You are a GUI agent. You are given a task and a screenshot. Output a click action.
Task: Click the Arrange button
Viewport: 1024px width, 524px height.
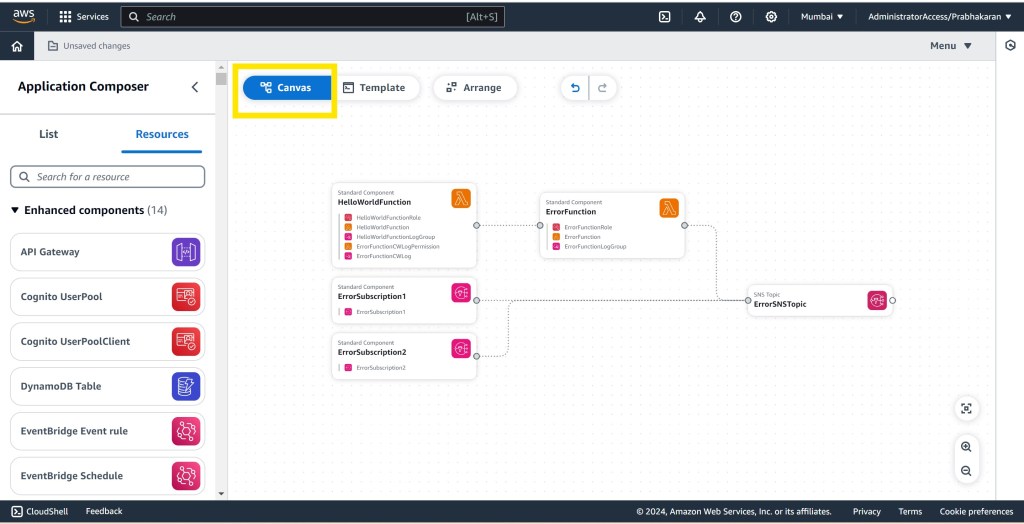click(x=474, y=88)
